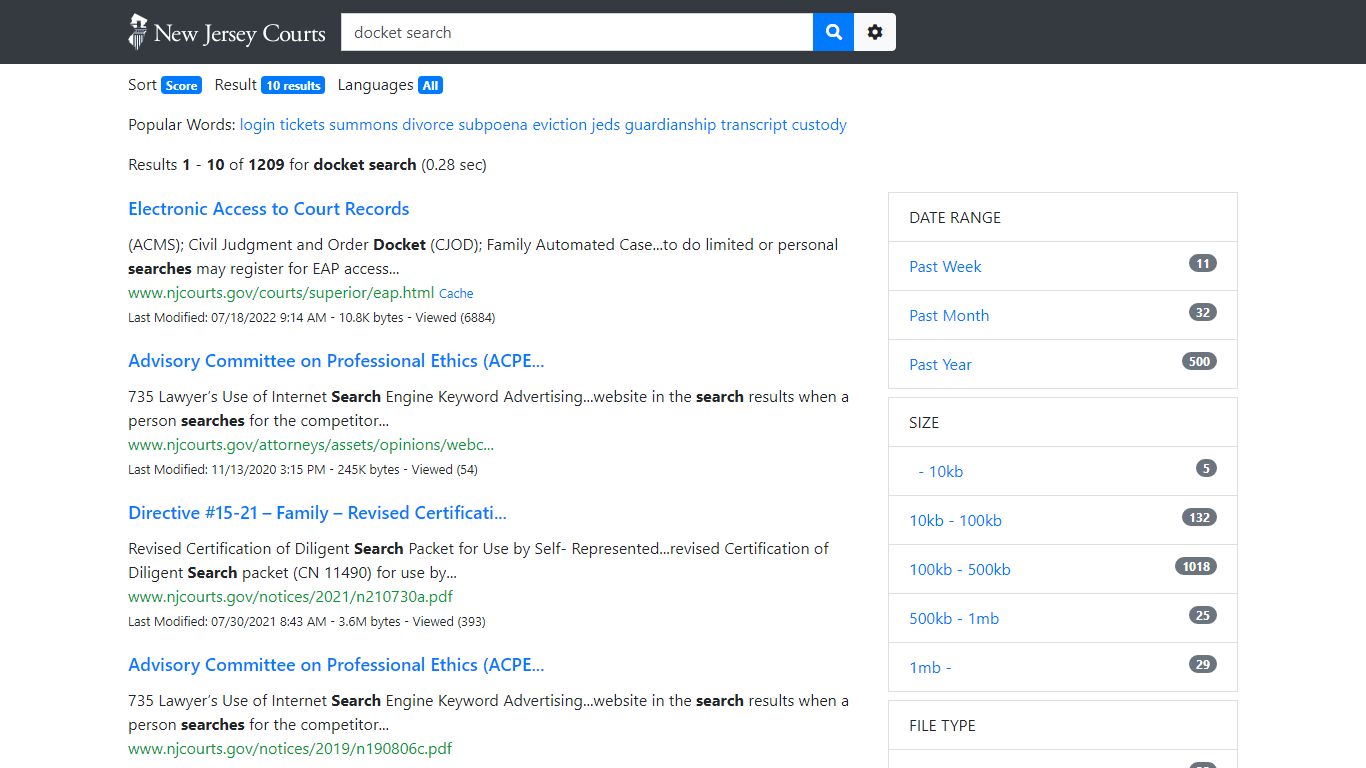Image resolution: width=1366 pixels, height=768 pixels.
Task: Open the Languages All dropdown
Action: [430, 86]
